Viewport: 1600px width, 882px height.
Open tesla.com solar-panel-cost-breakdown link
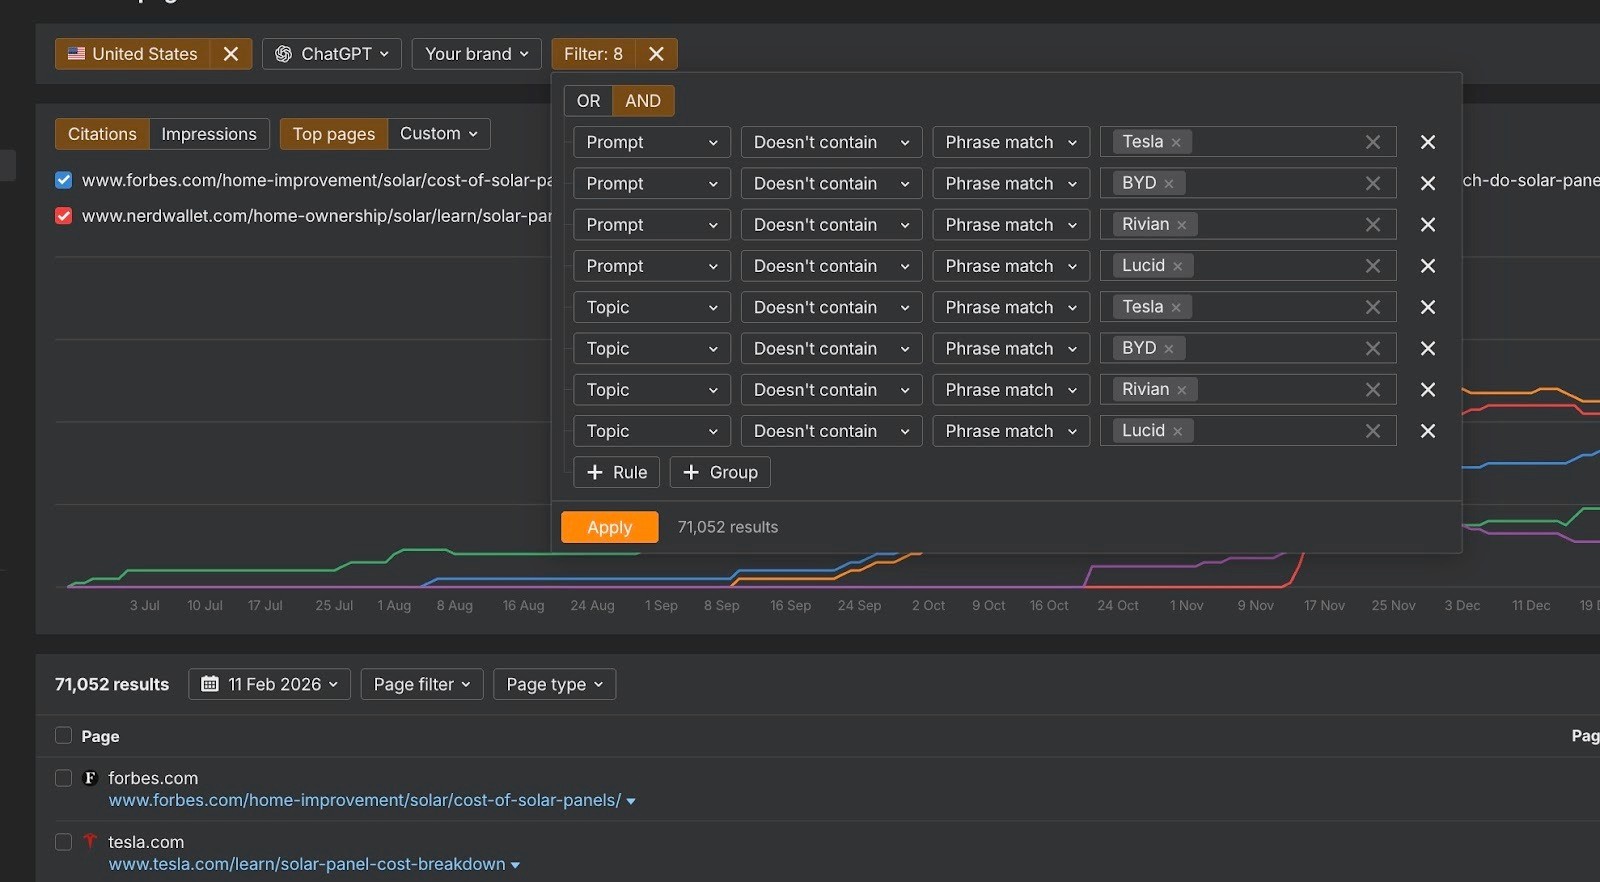(x=307, y=864)
